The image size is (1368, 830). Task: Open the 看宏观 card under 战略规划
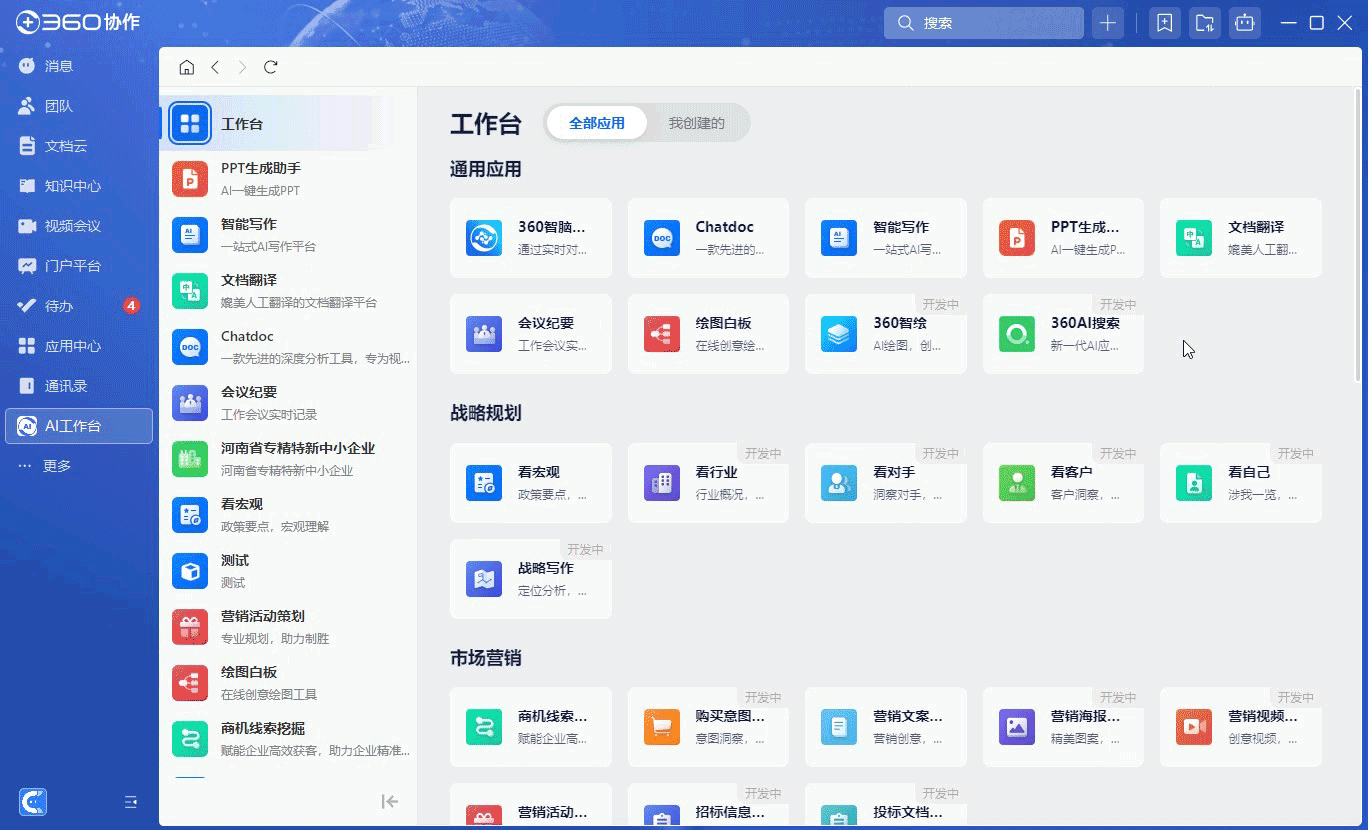tap(531, 483)
